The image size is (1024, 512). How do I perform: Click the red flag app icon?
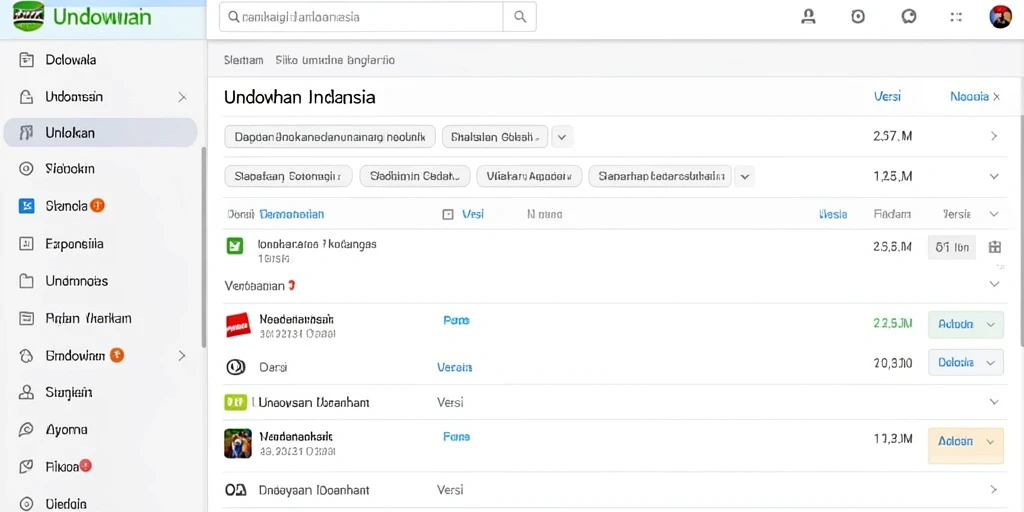tap(238, 325)
